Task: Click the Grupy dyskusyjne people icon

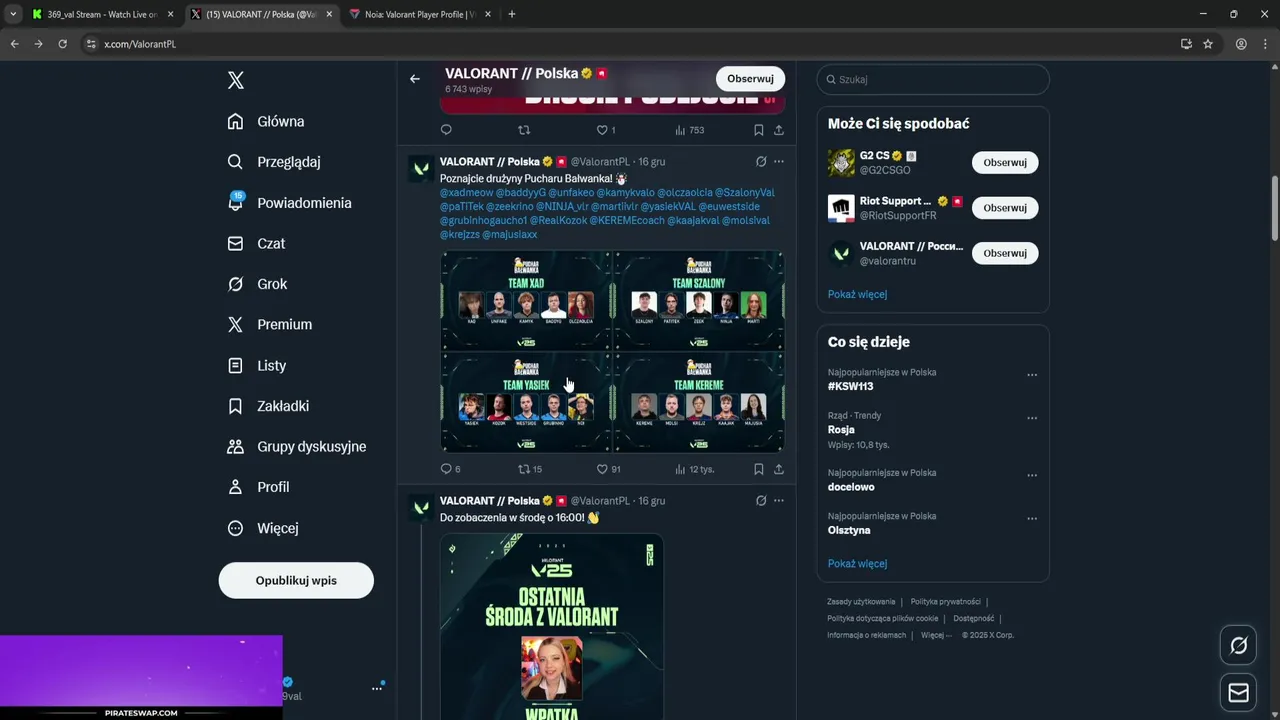Action: pyautogui.click(x=235, y=447)
